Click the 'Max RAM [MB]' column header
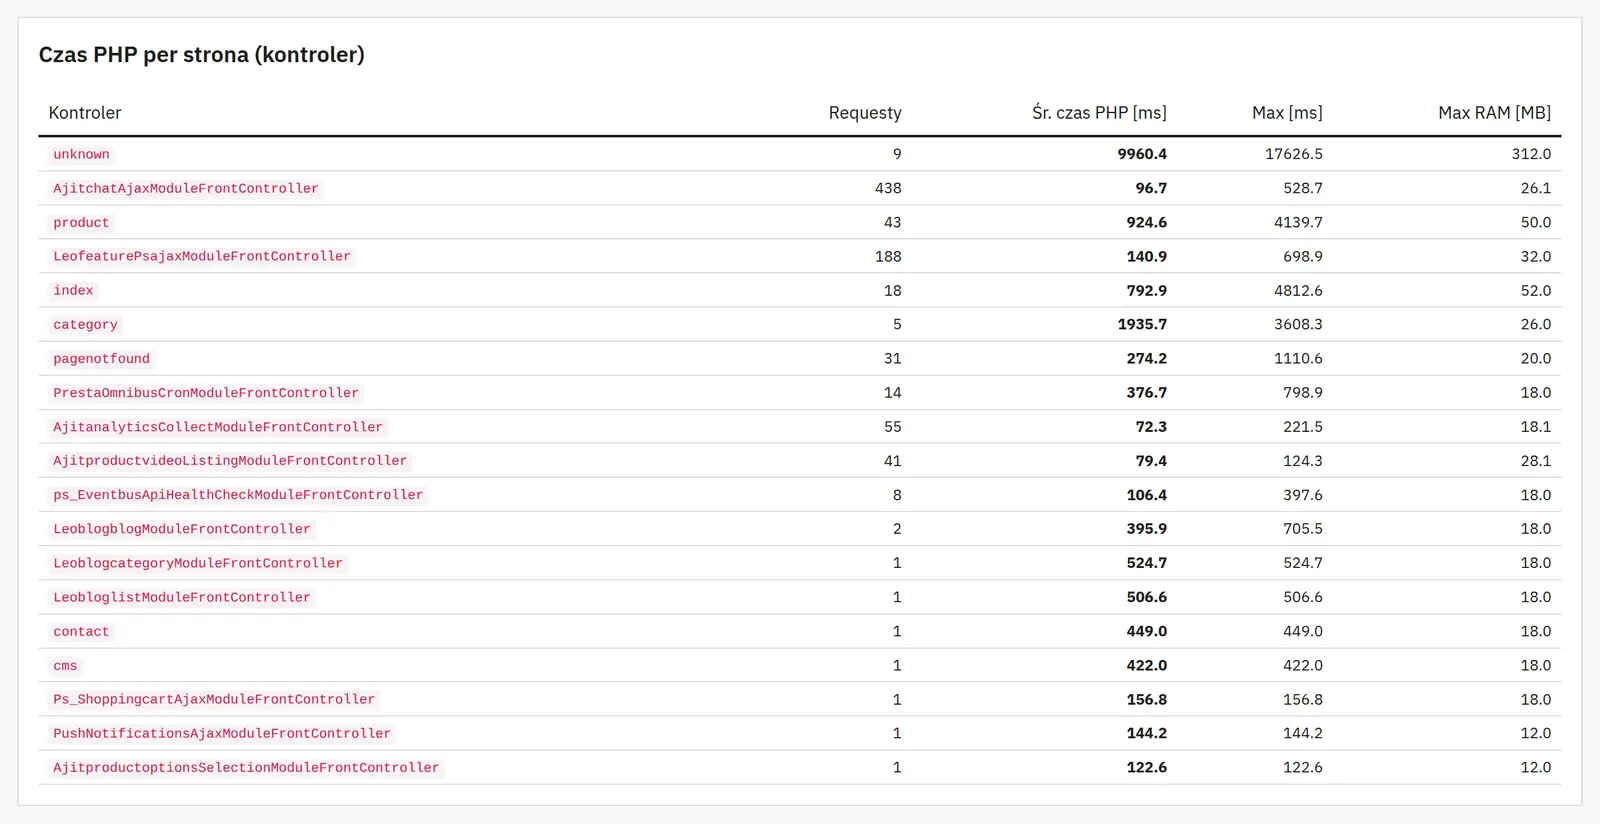 click(x=1494, y=113)
